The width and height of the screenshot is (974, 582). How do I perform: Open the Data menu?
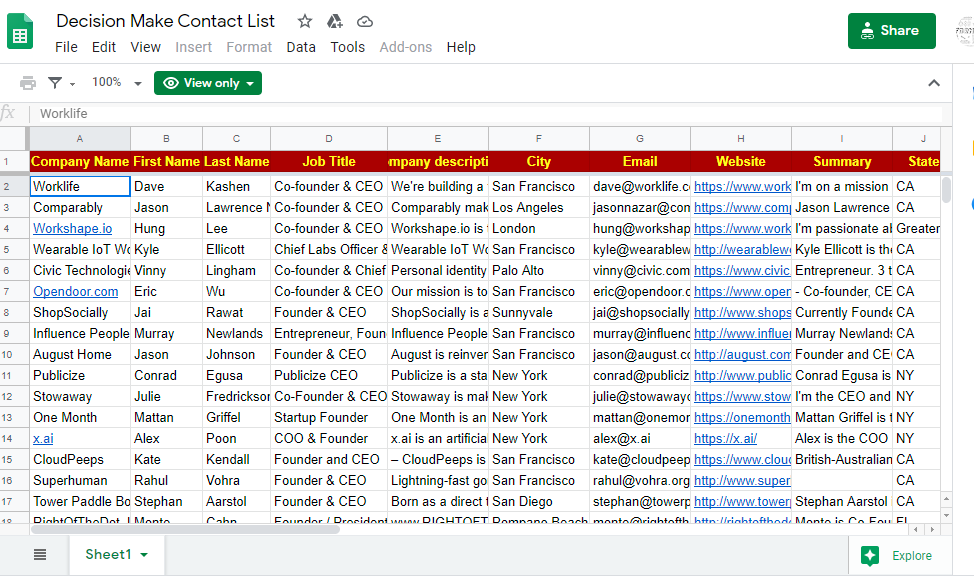tap(301, 47)
